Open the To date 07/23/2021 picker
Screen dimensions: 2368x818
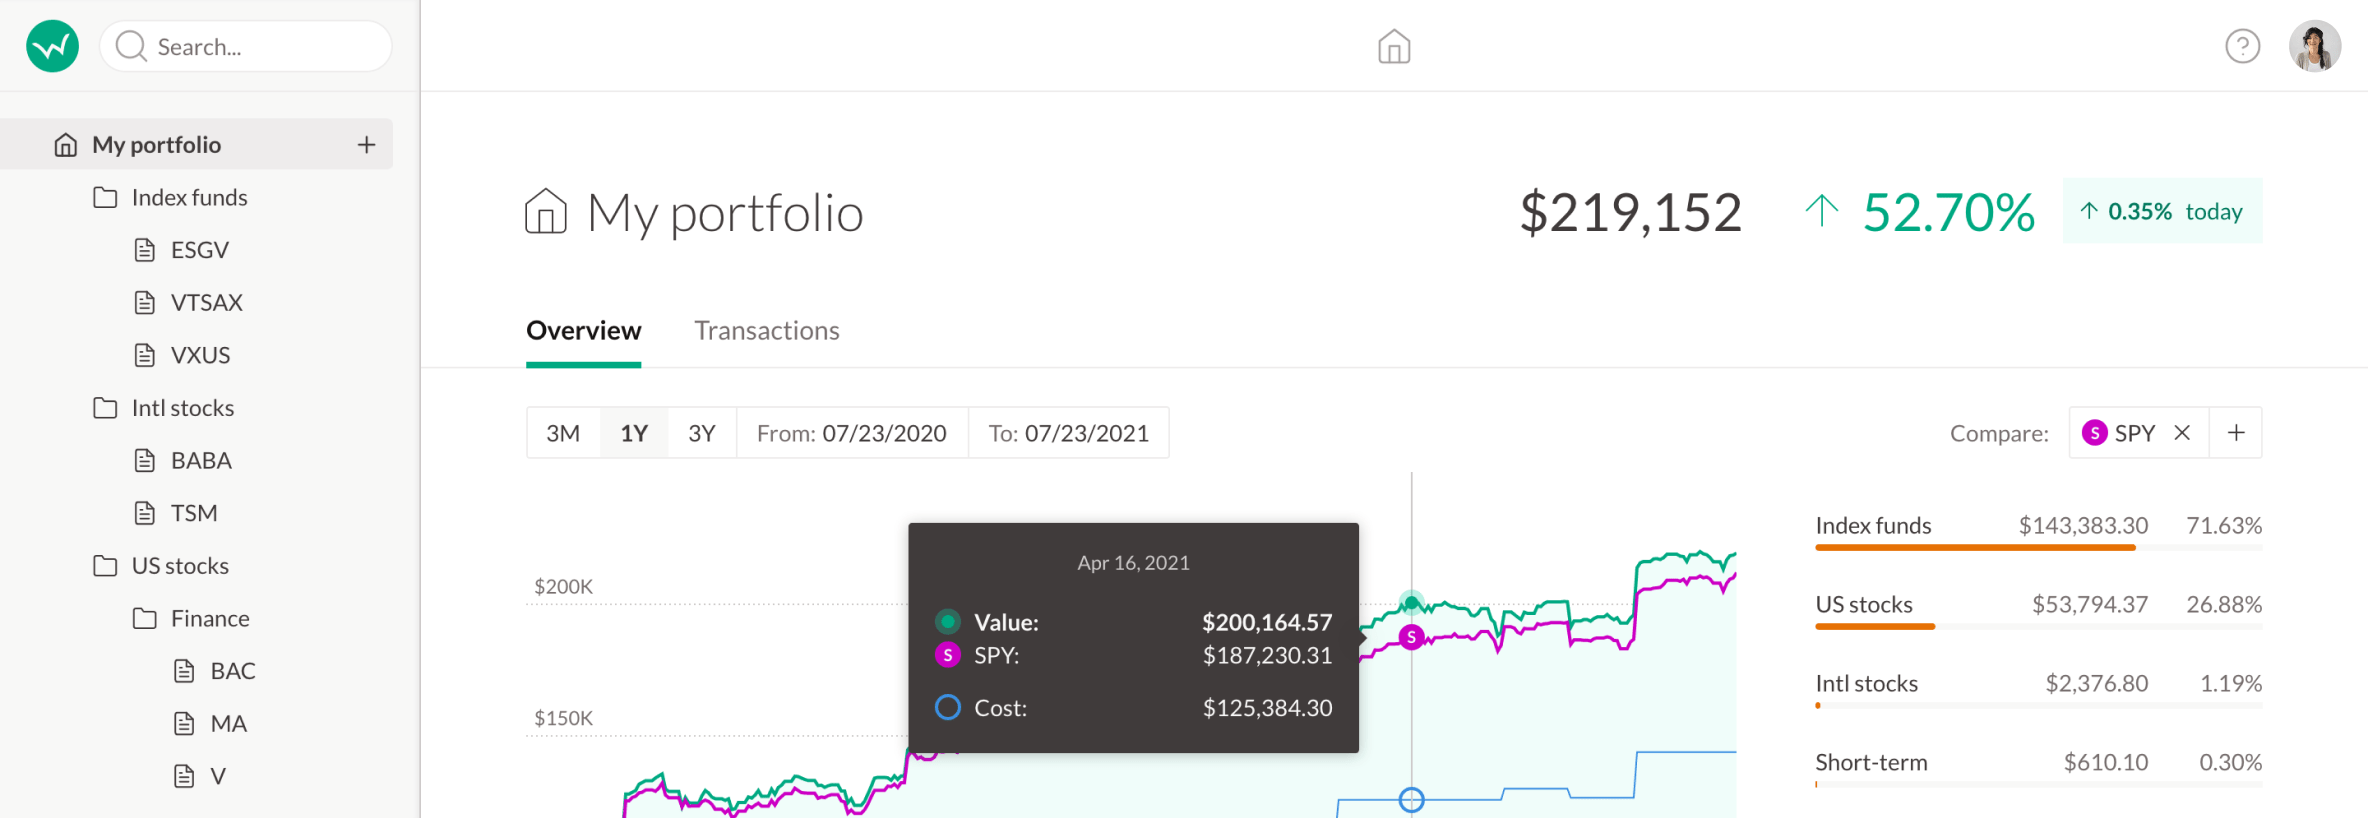[1068, 433]
